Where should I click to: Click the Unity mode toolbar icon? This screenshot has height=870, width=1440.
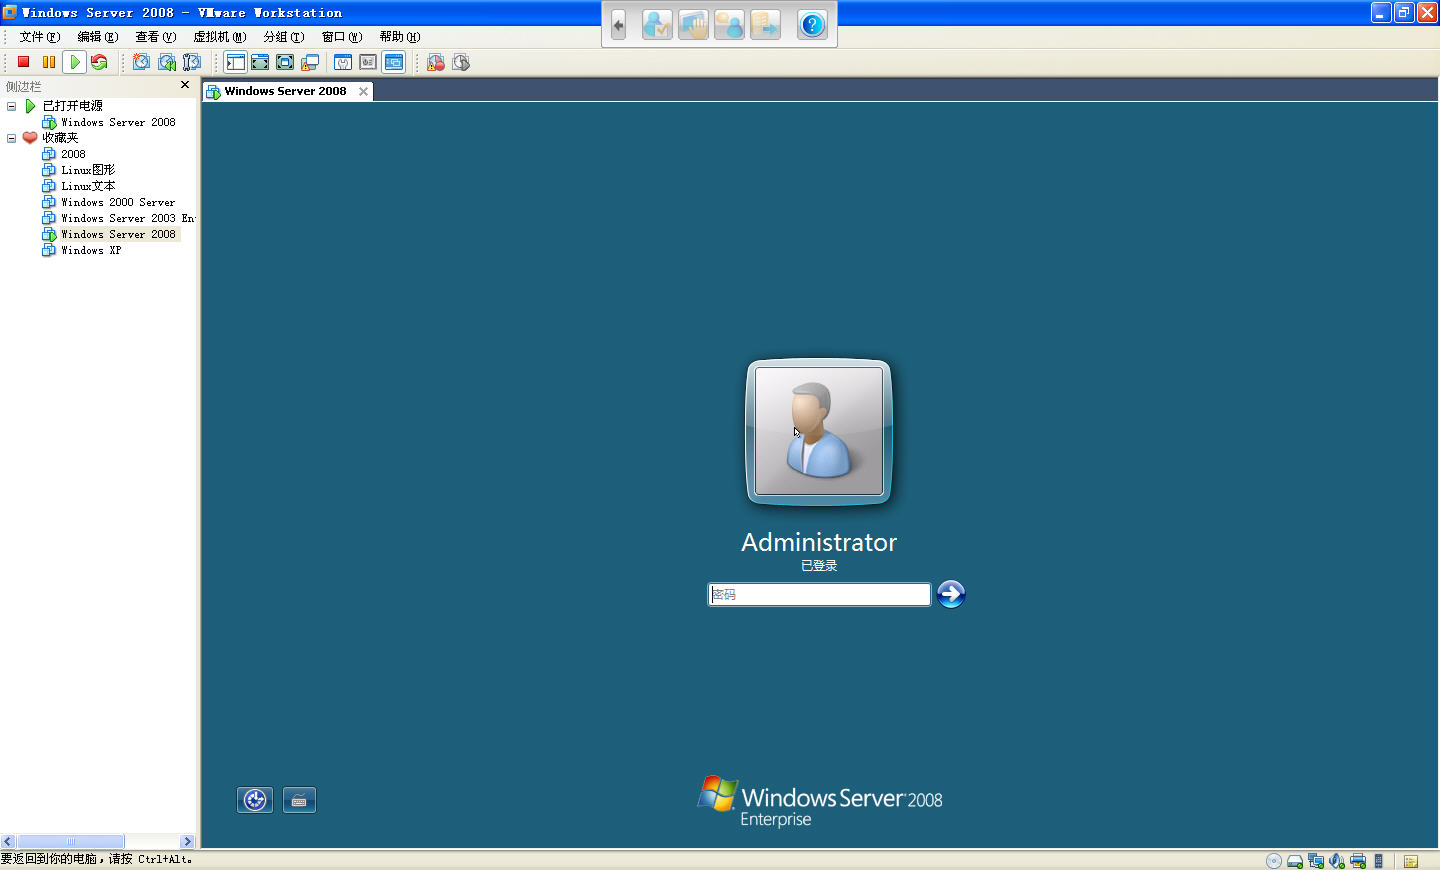[x=310, y=62]
